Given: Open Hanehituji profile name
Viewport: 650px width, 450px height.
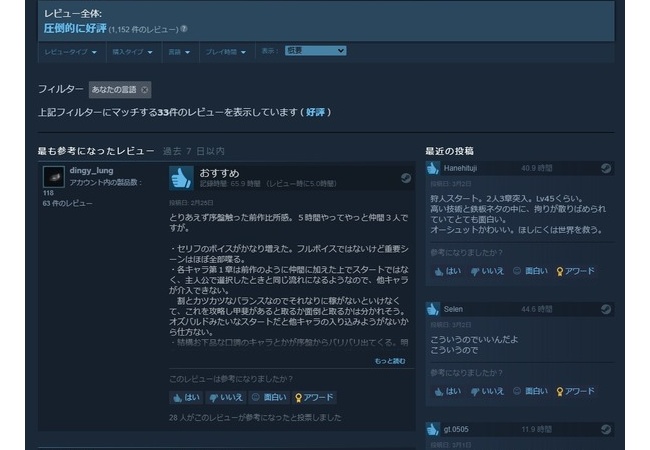Looking at the screenshot, I should pos(460,168).
